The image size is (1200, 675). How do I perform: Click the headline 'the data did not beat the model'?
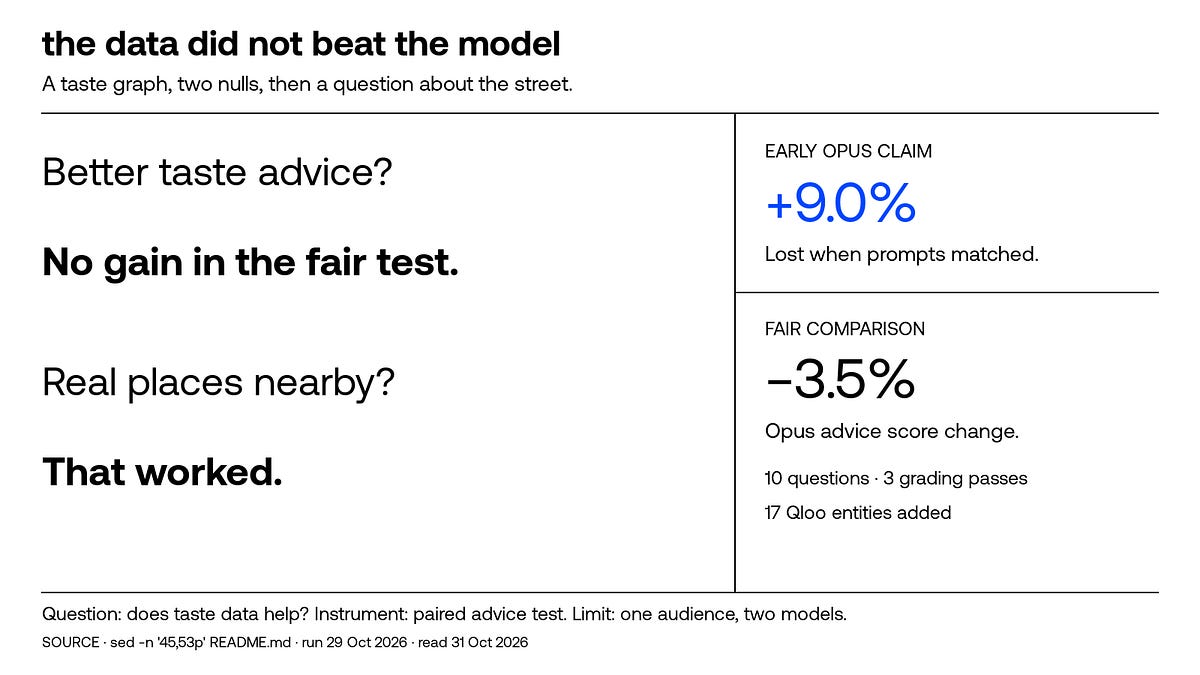point(301,44)
